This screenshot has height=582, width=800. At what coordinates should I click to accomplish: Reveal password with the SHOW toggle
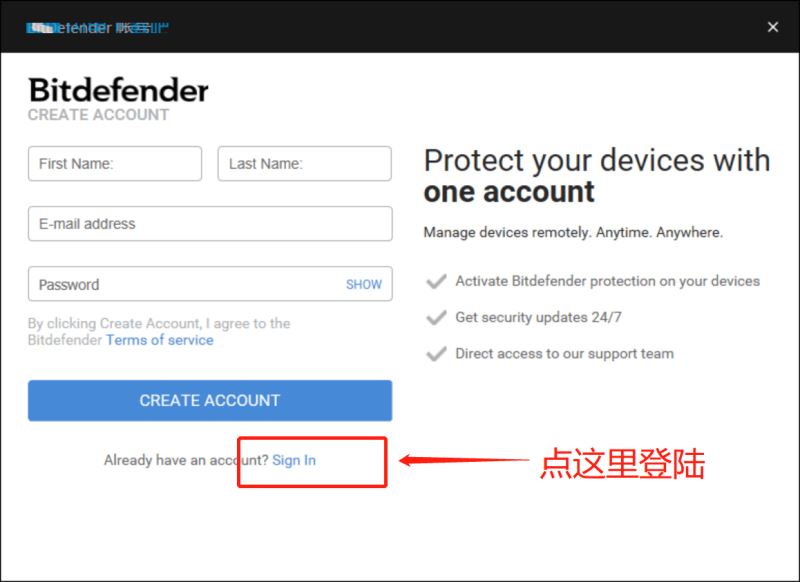pos(364,284)
